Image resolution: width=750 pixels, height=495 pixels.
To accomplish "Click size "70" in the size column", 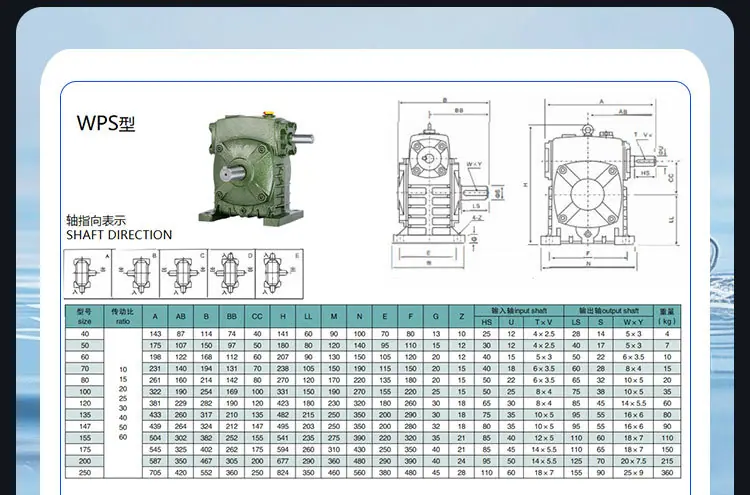I will [x=85, y=369].
